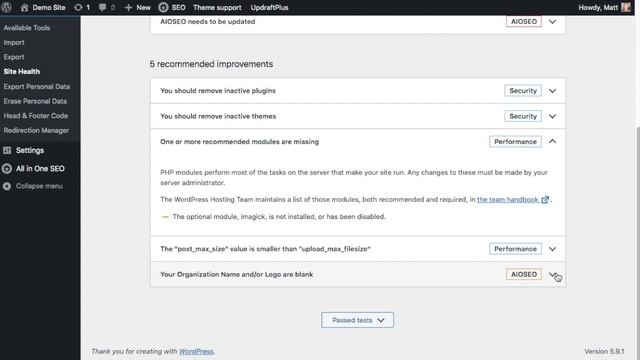The height and width of the screenshot is (360, 640).
Task: Click the AIOSEO badge on update row
Action: coord(524,22)
